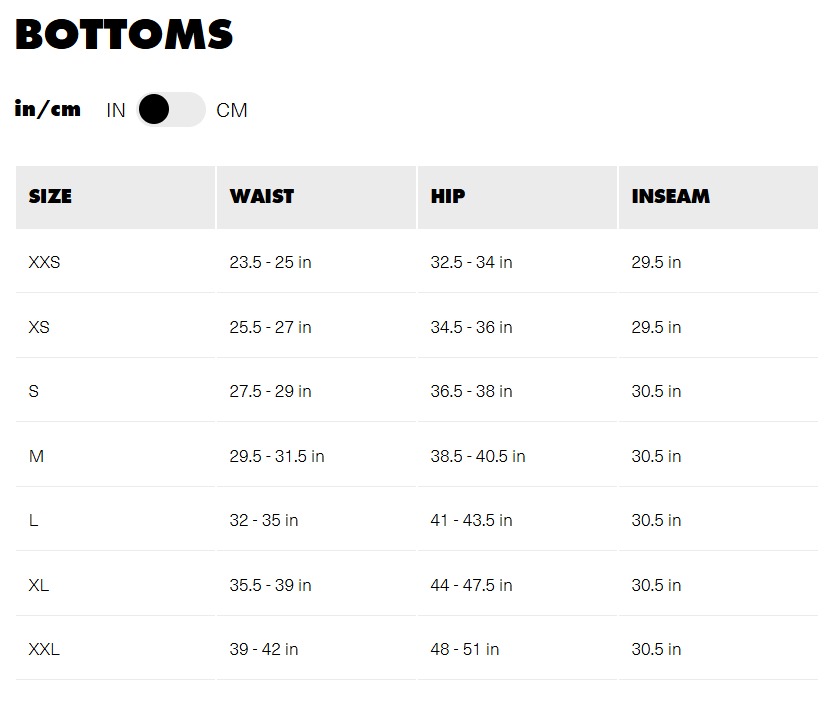839x718 pixels.
Task: Click the WAIST column header
Action: click(262, 197)
